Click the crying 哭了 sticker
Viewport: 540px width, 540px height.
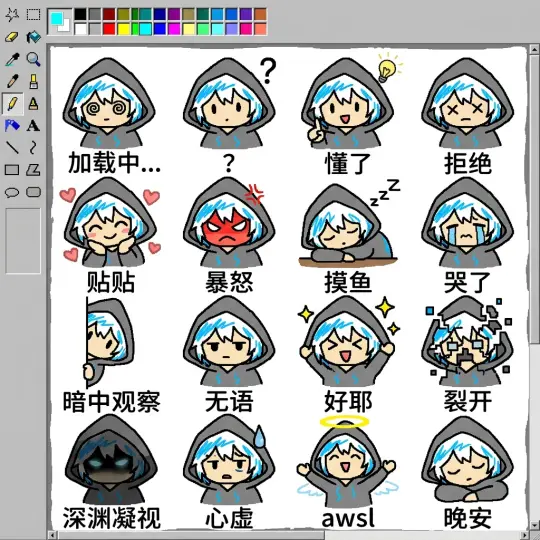467,223
